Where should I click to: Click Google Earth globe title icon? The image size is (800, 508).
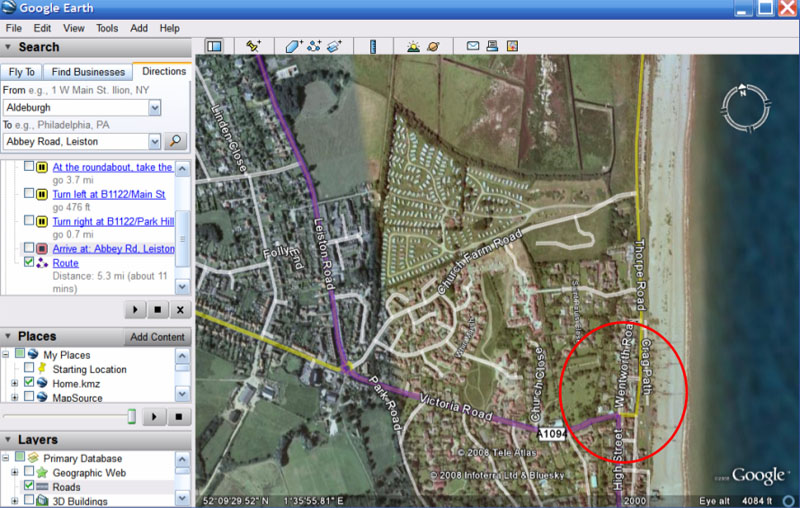(x=9, y=7)
